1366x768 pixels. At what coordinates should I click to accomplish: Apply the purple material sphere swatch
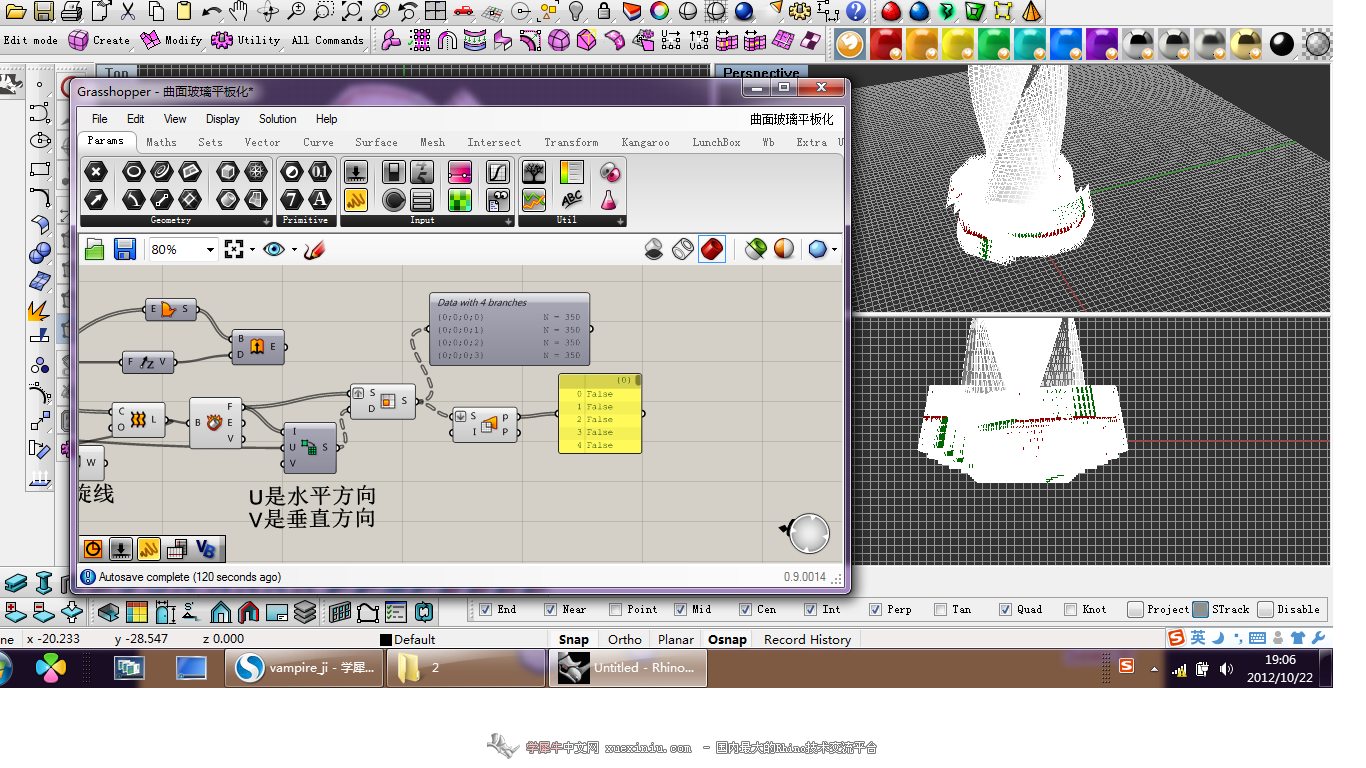pos(1102,43)
